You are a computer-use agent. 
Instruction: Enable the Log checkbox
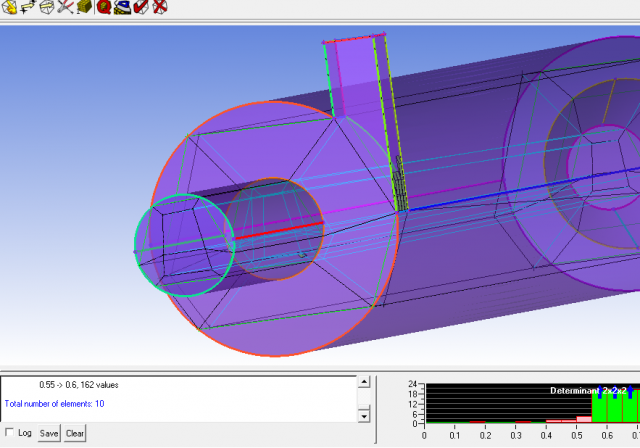(x=10, y=433)
